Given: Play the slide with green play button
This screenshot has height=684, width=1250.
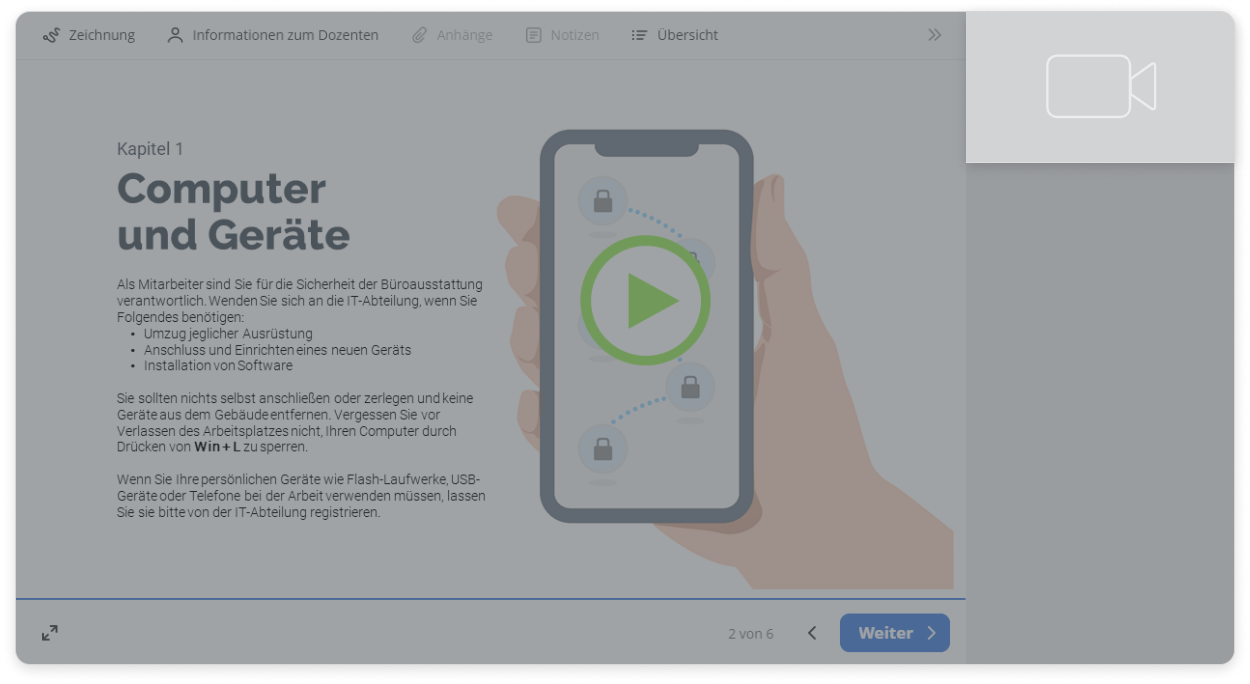Looking at the screenshot, I should click(x=646, y=300).
